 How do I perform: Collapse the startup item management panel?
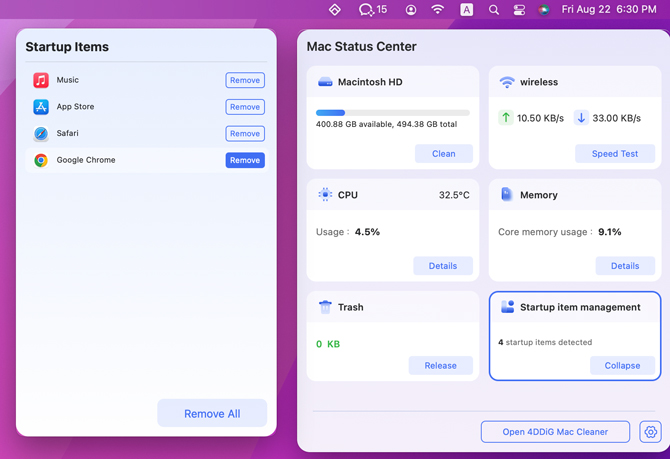pyautogui.click(x=622, y=365)
